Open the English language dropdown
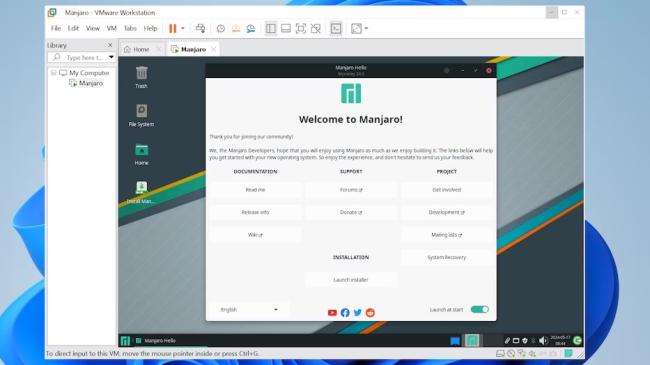This screenshot has width=650, height=365. click(x=249, y=309)
